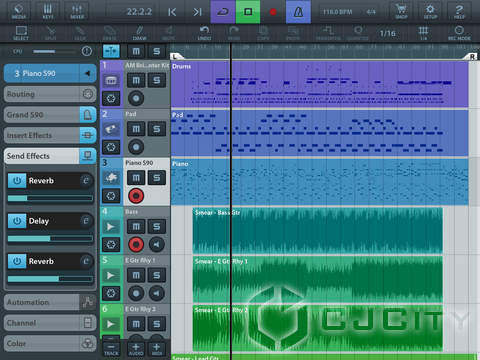The image size is (480, 360).
Task: Freeze the Pad track snowflake icon
Action: click(x=111, y=147)
